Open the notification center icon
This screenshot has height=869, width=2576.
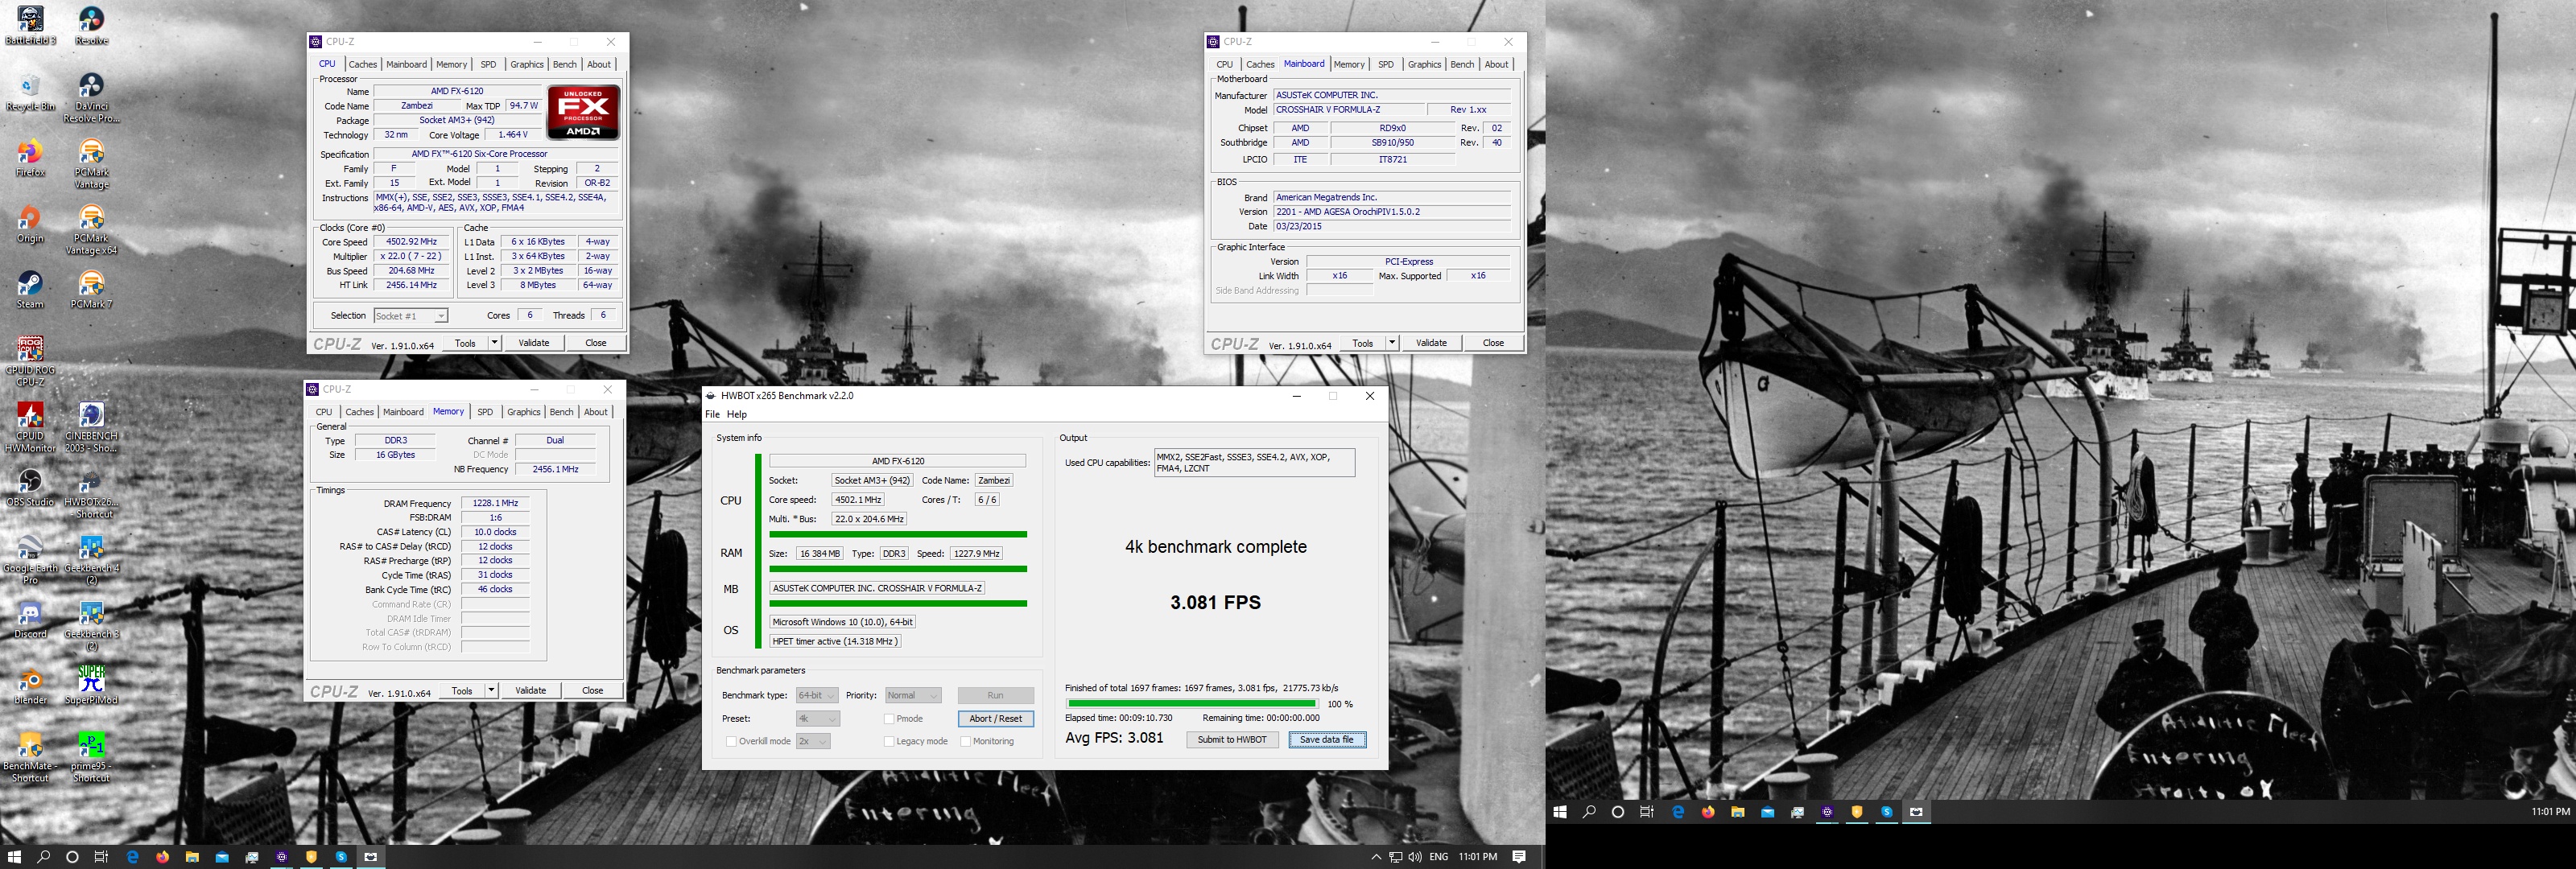pyautogui.click(x=1519, y=857)
